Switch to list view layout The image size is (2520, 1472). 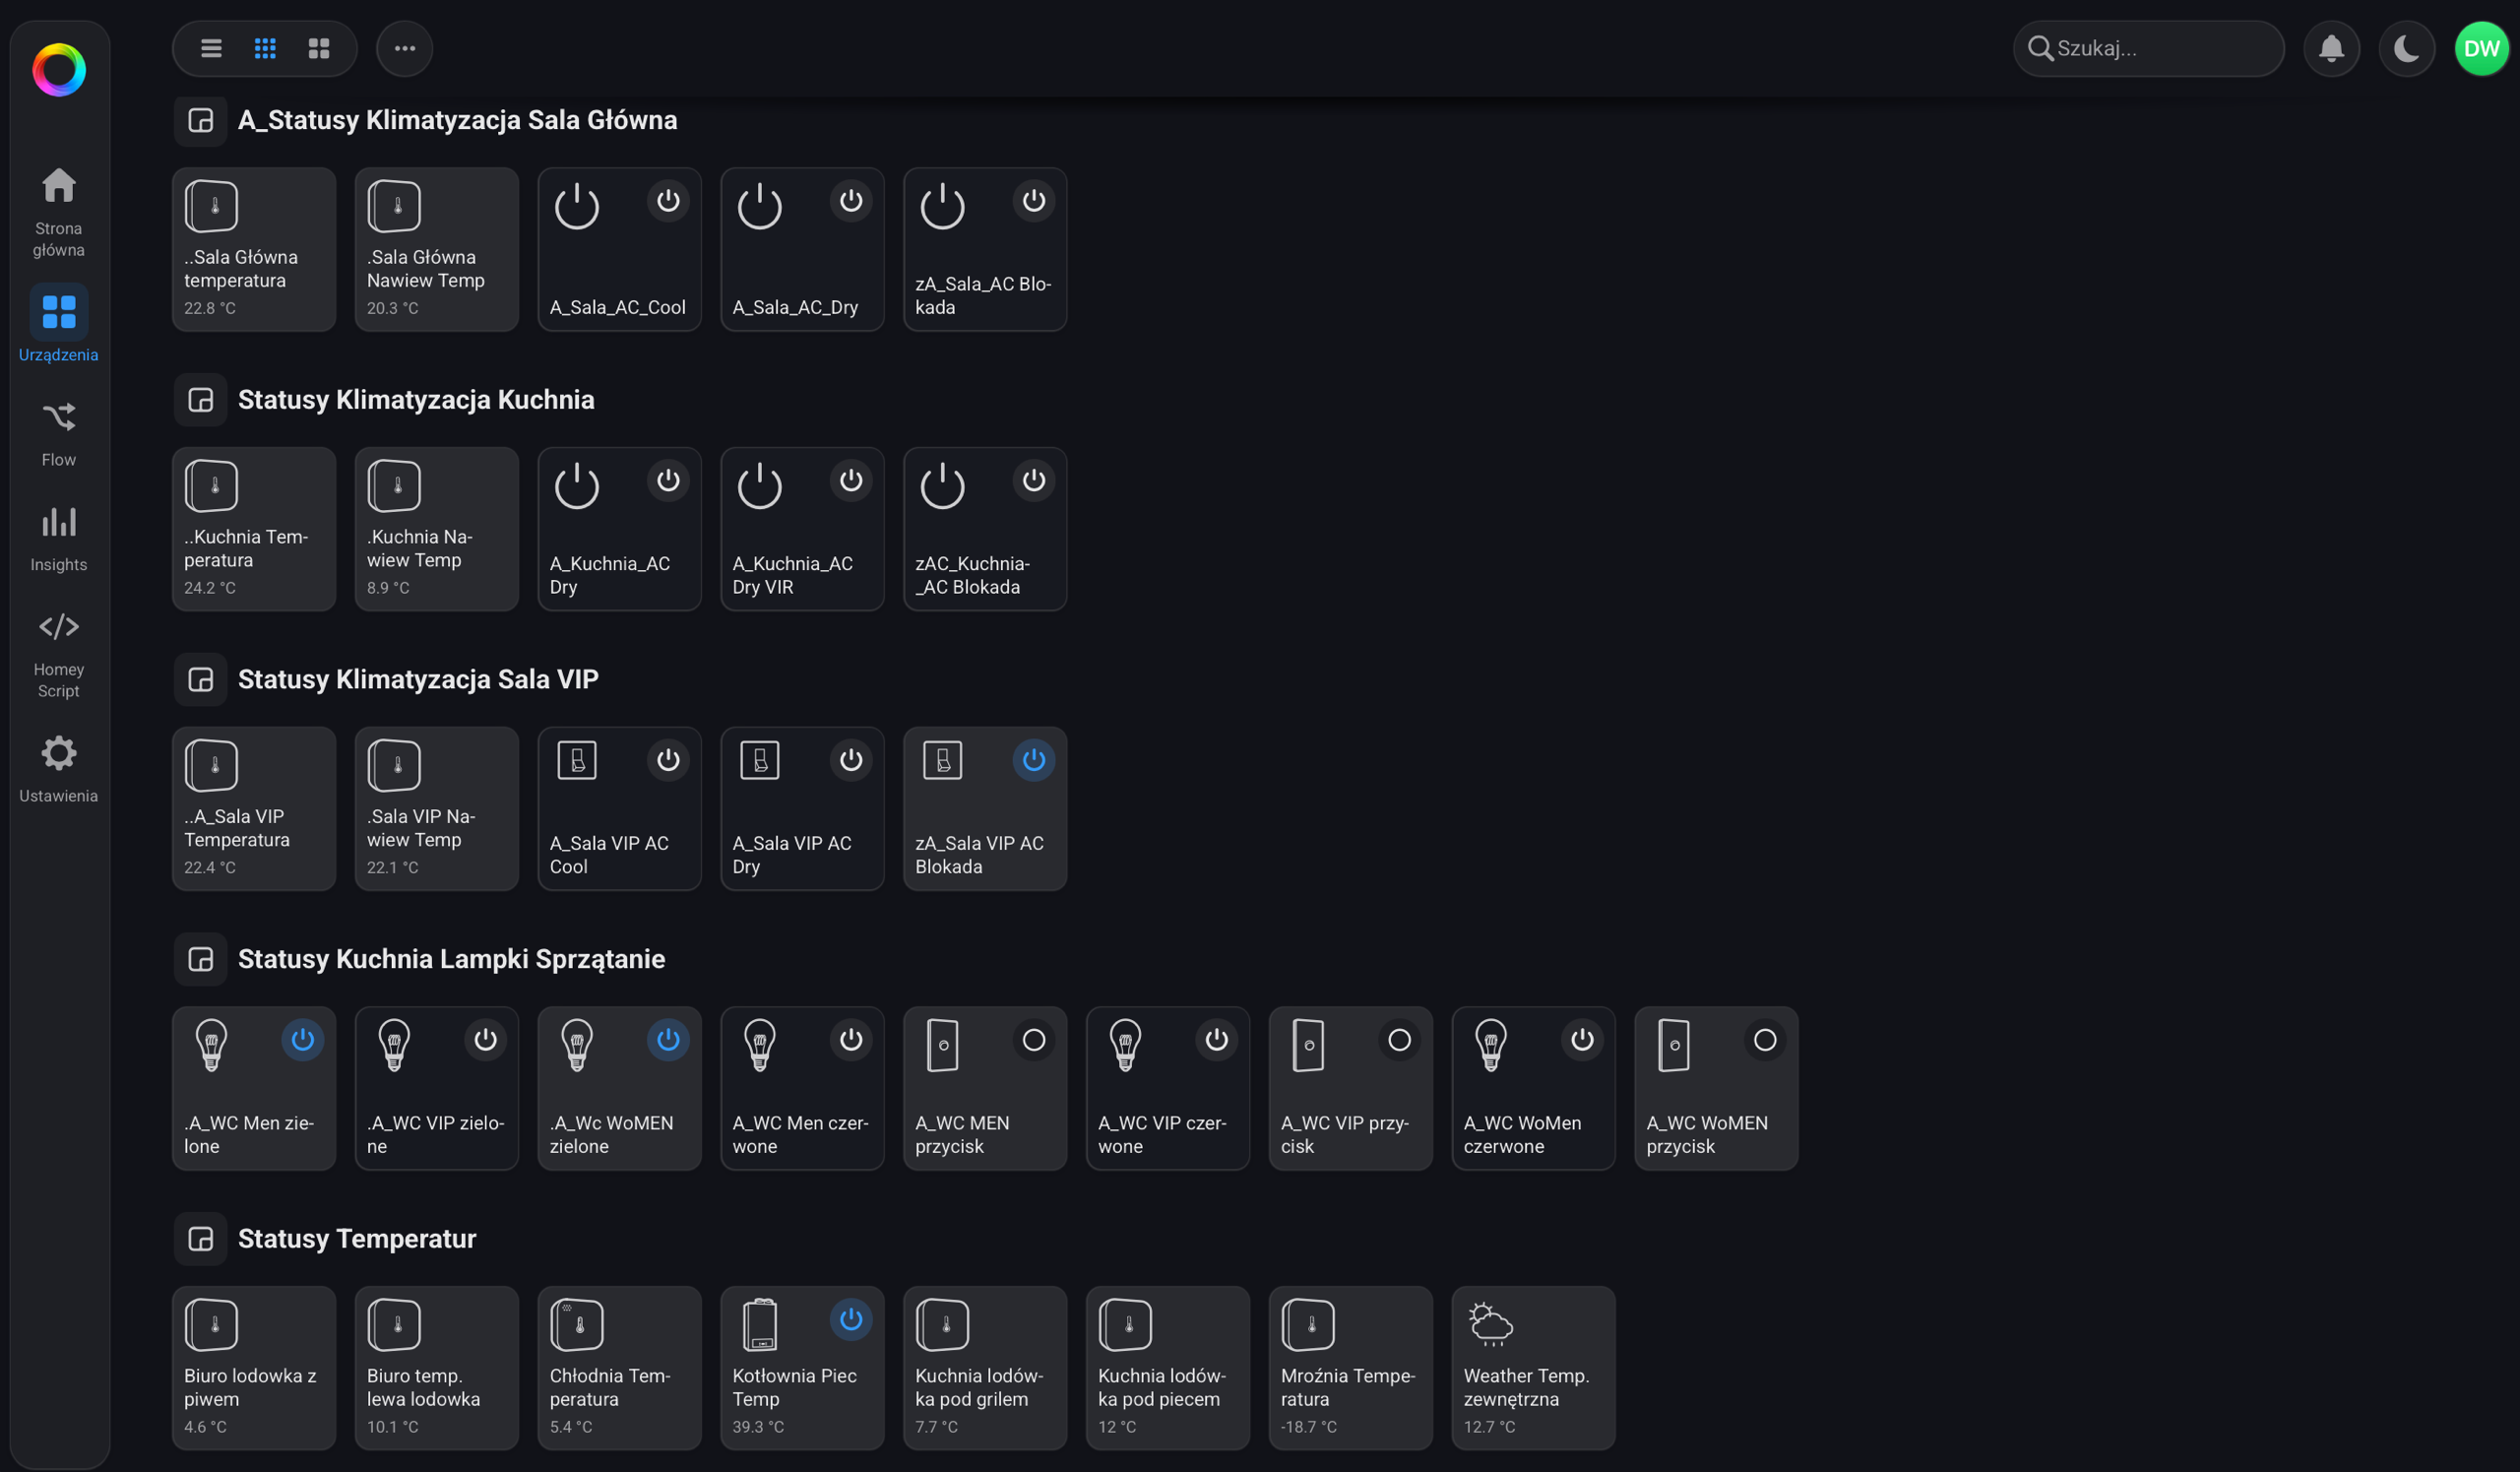(x=211, y=48)
